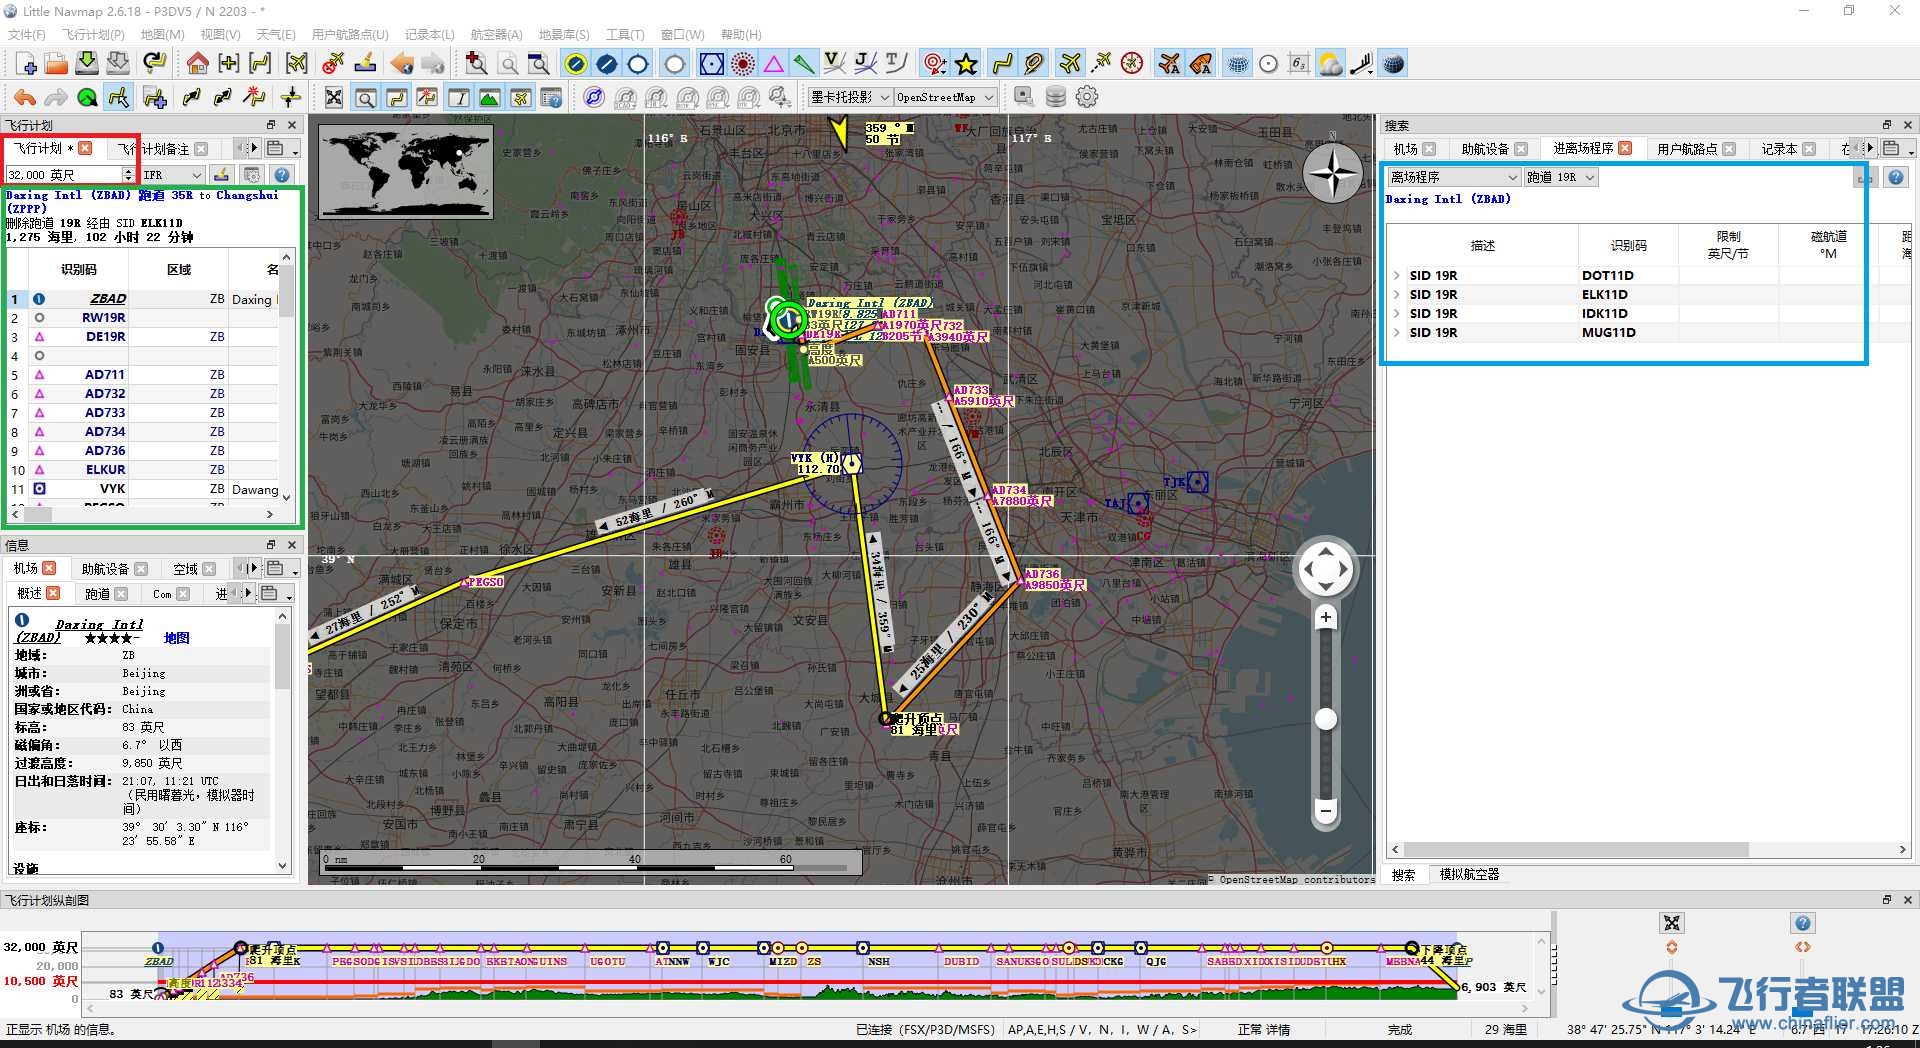Viewport: 1920px width, 1048px height.
Task: Zoom in using the magnifier-plus icon
Action: coord(477,64)
